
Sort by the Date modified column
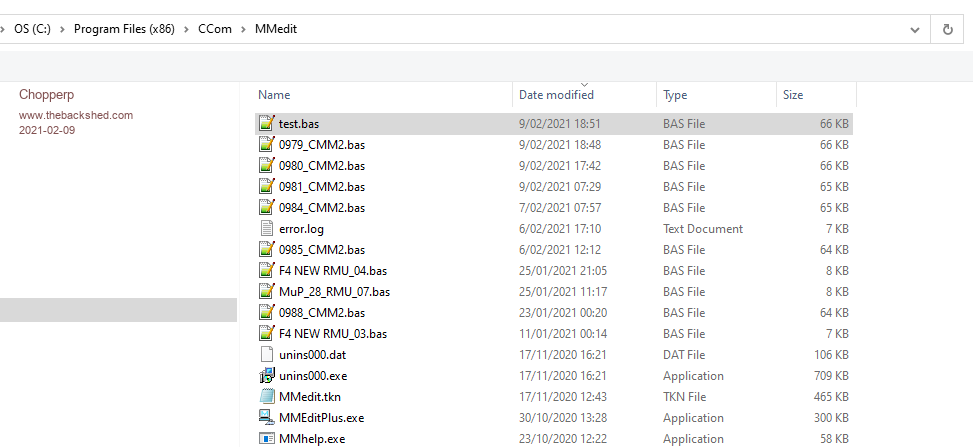click(x=556, y=95)
